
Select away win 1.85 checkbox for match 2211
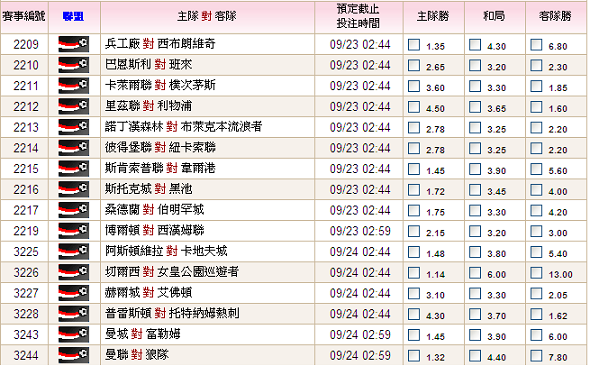(x=536, y=86)
